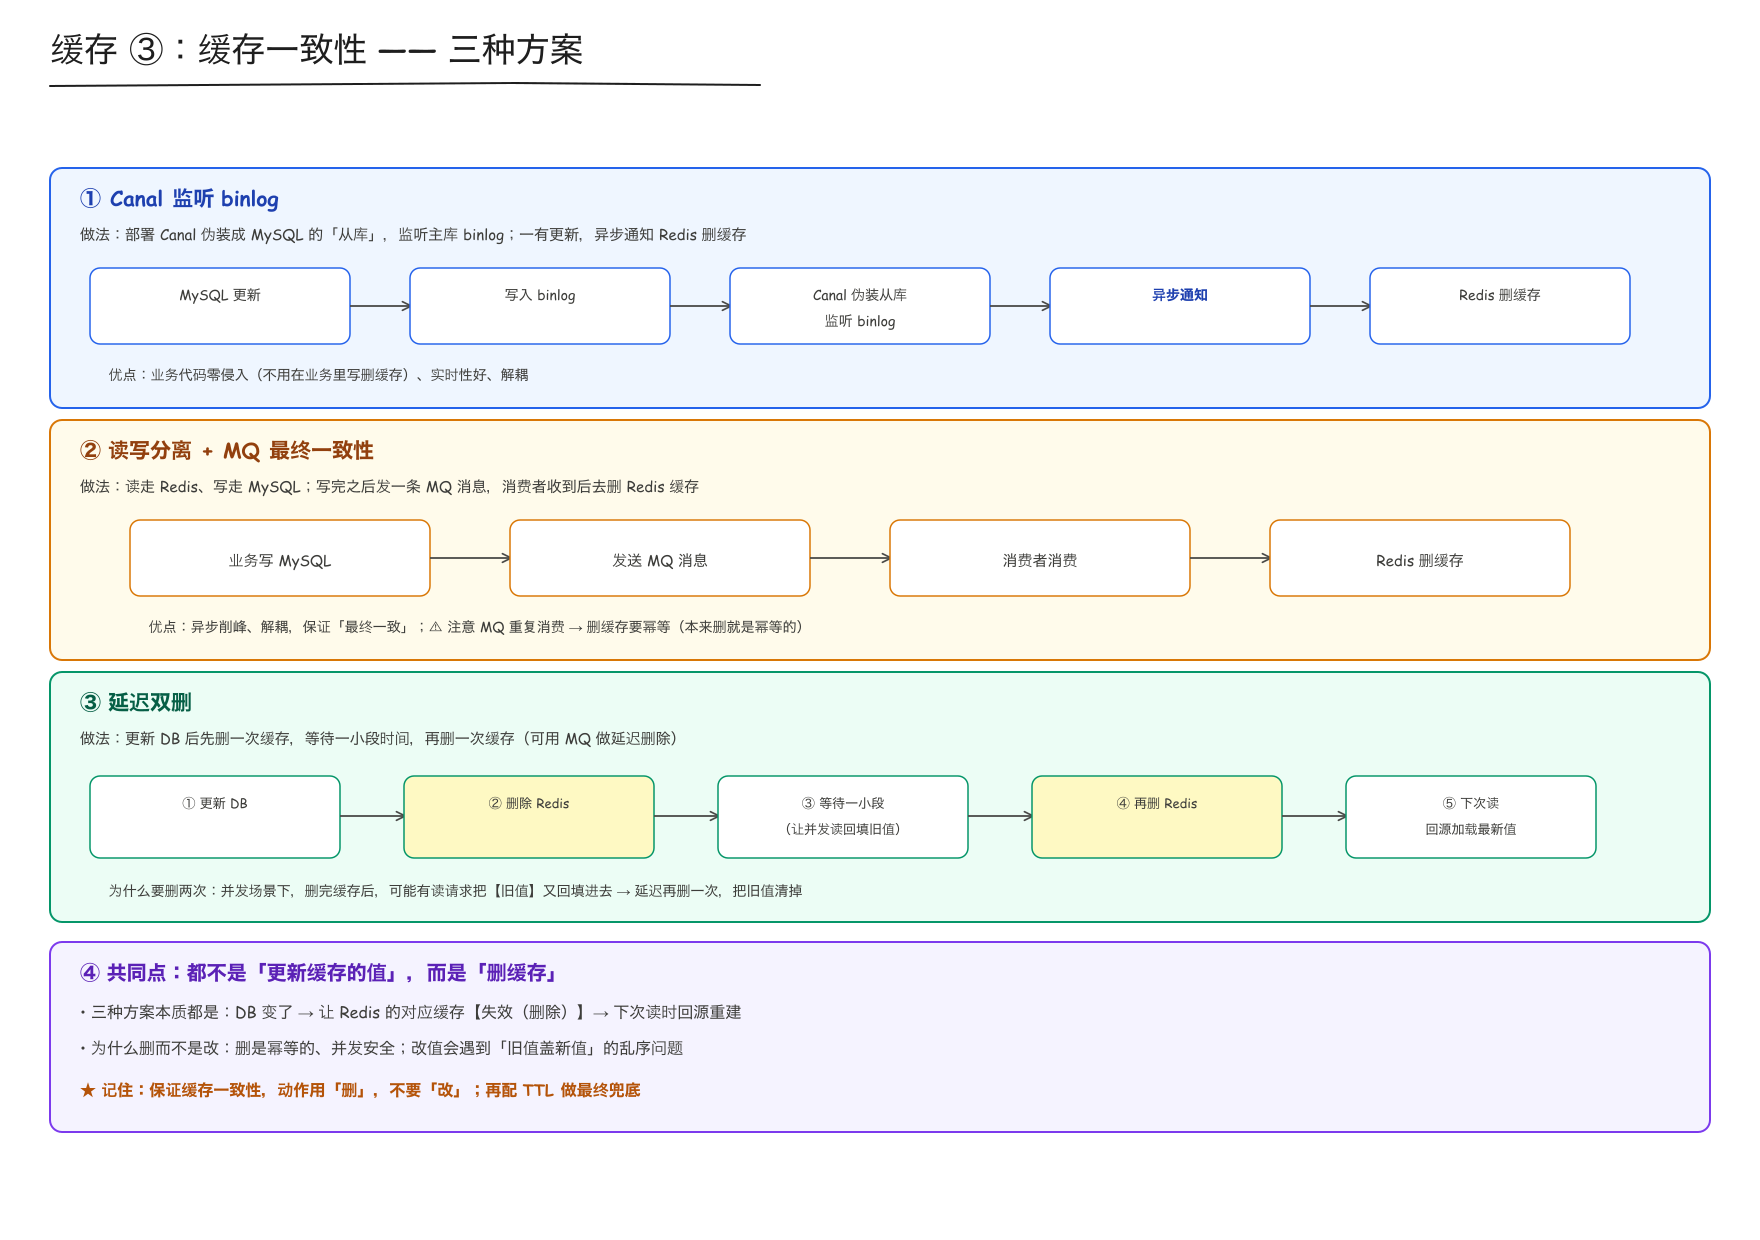Select the line 优点：异步削峰、解耦

(x=476, y=627)
